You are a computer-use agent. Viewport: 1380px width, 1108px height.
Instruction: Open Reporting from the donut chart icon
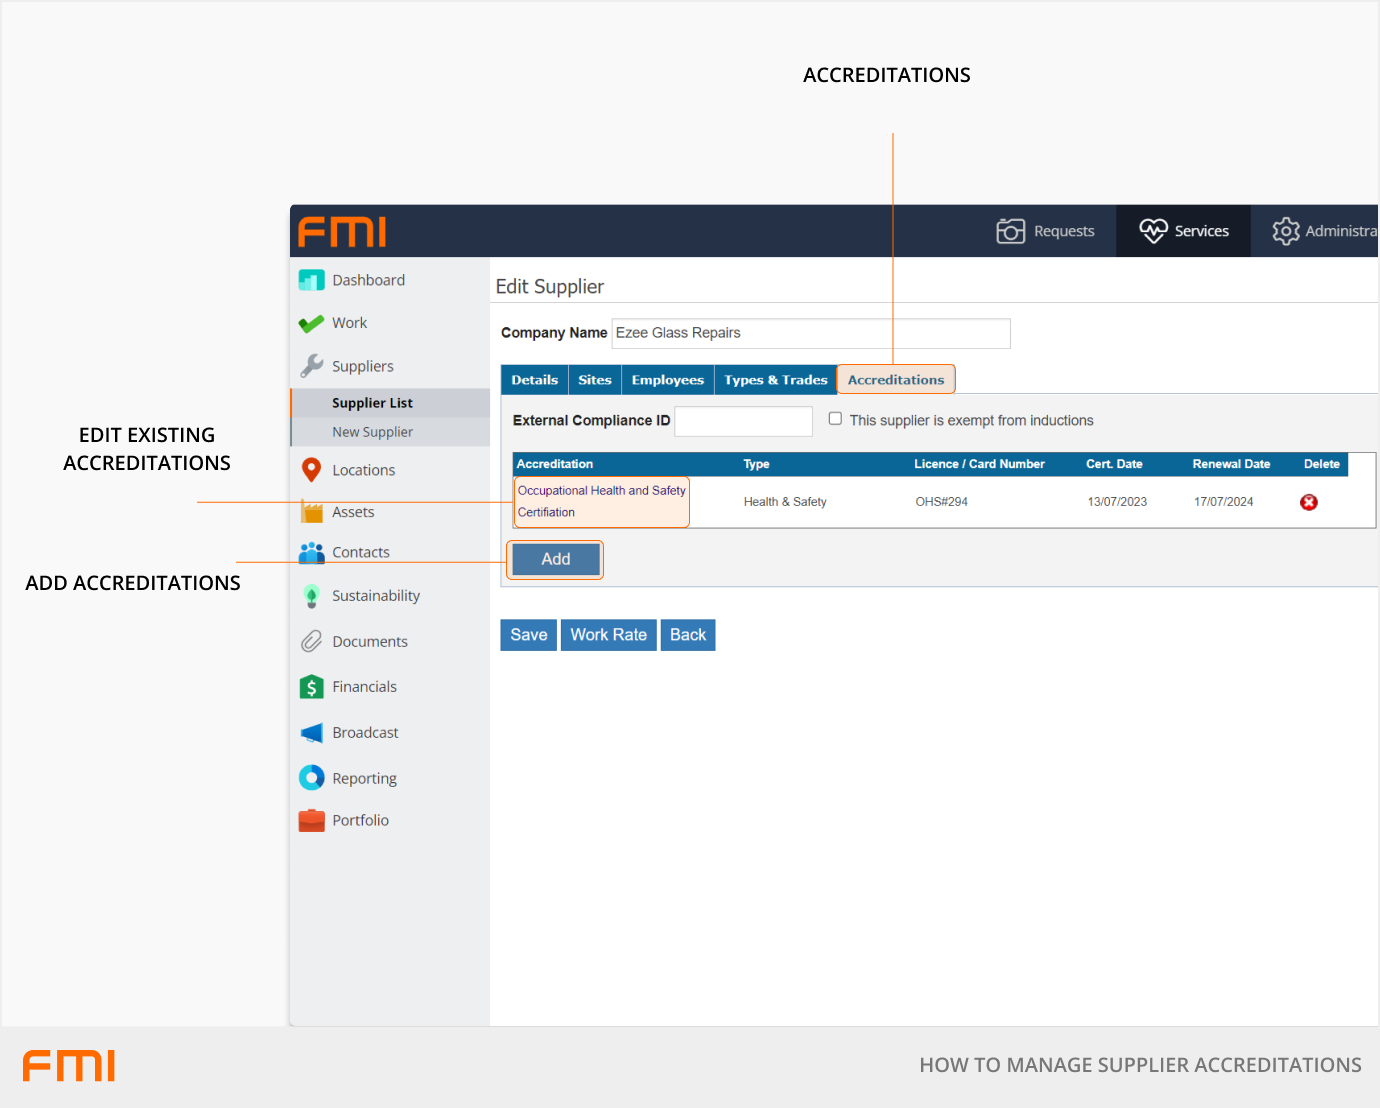pyautogui.click(x=312, y=778)
